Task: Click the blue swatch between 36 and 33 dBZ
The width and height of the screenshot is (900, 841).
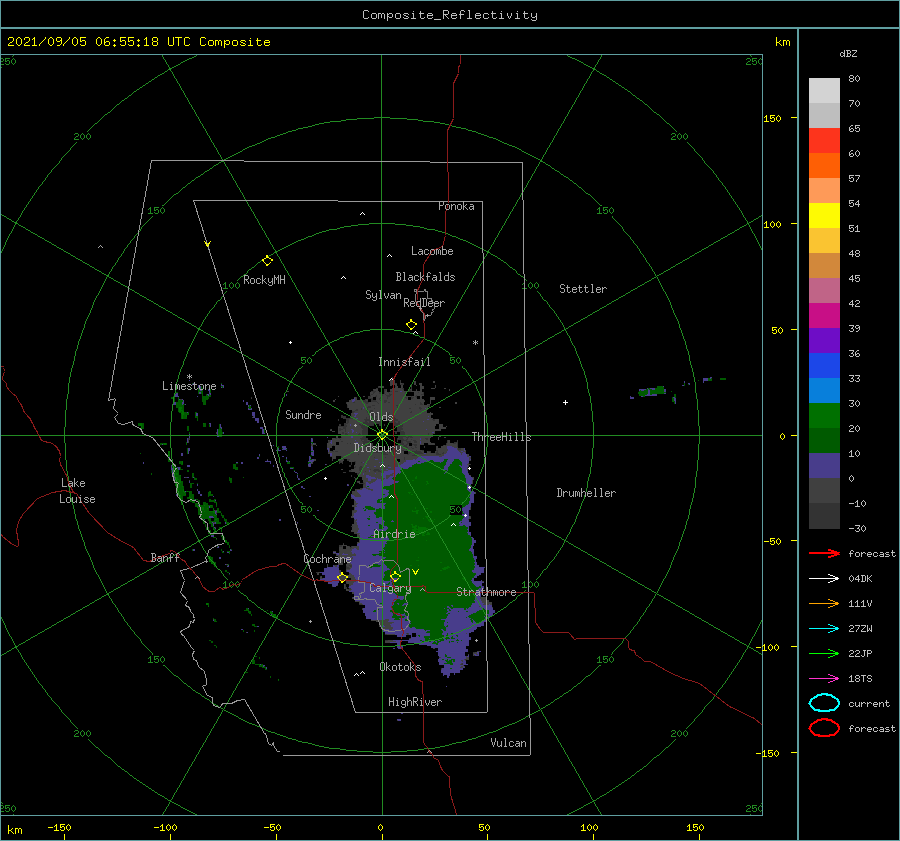Action: (x=824, y=366)
